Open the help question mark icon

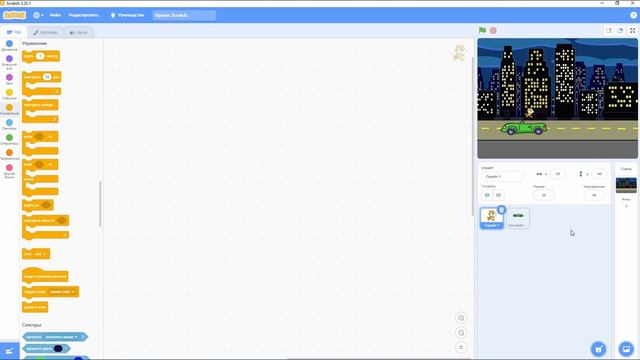pyautogui.click(x=633, y=15)
